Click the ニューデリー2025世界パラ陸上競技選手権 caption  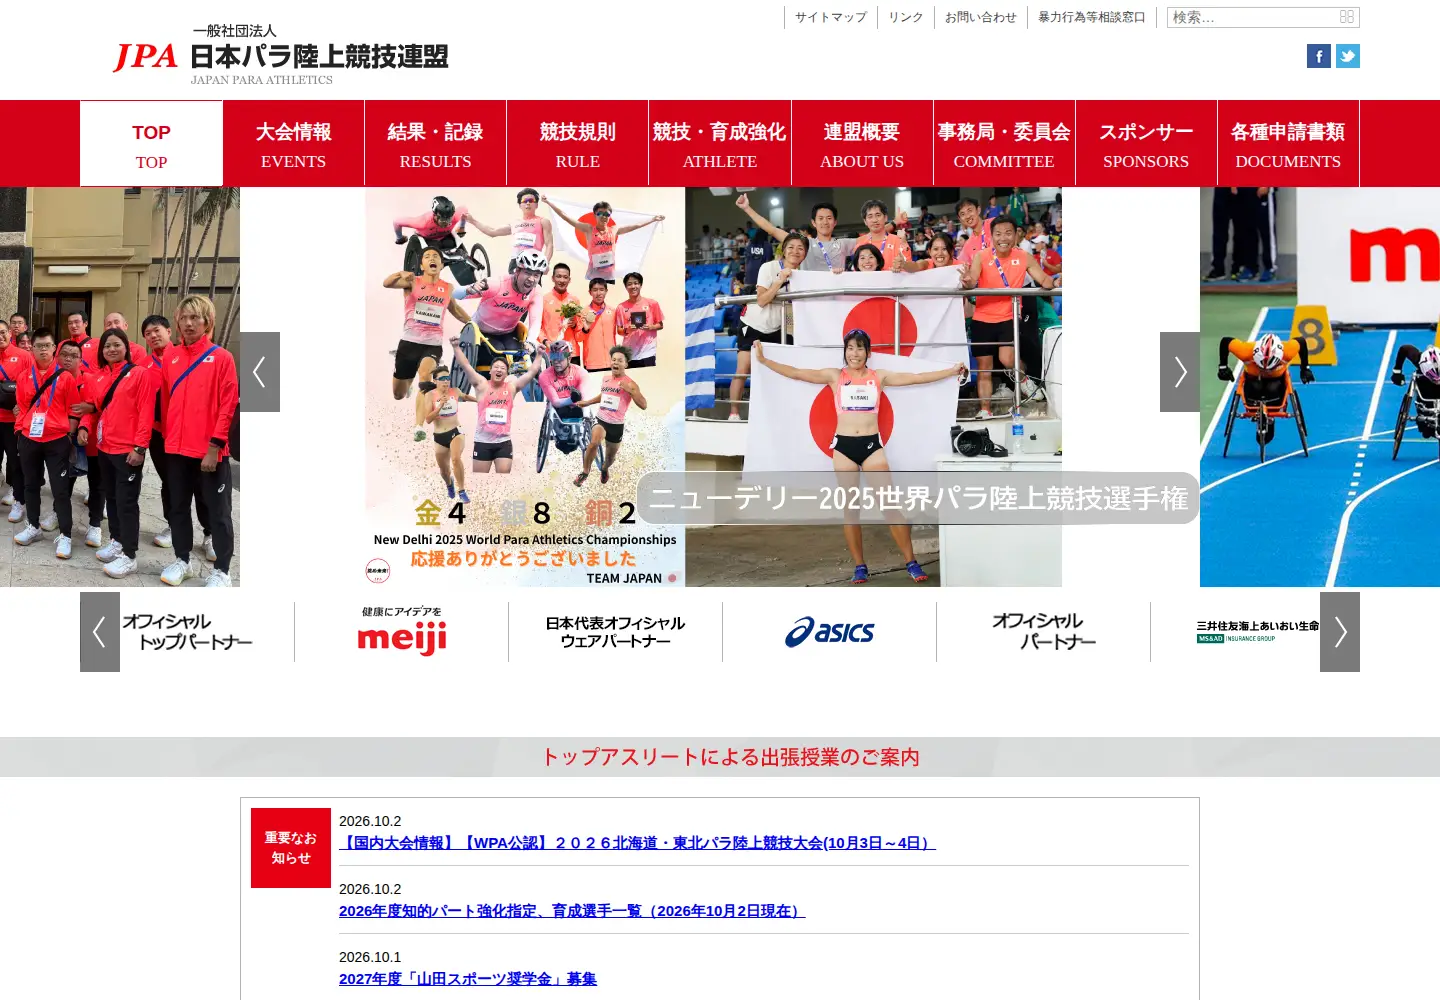point(918,498)
